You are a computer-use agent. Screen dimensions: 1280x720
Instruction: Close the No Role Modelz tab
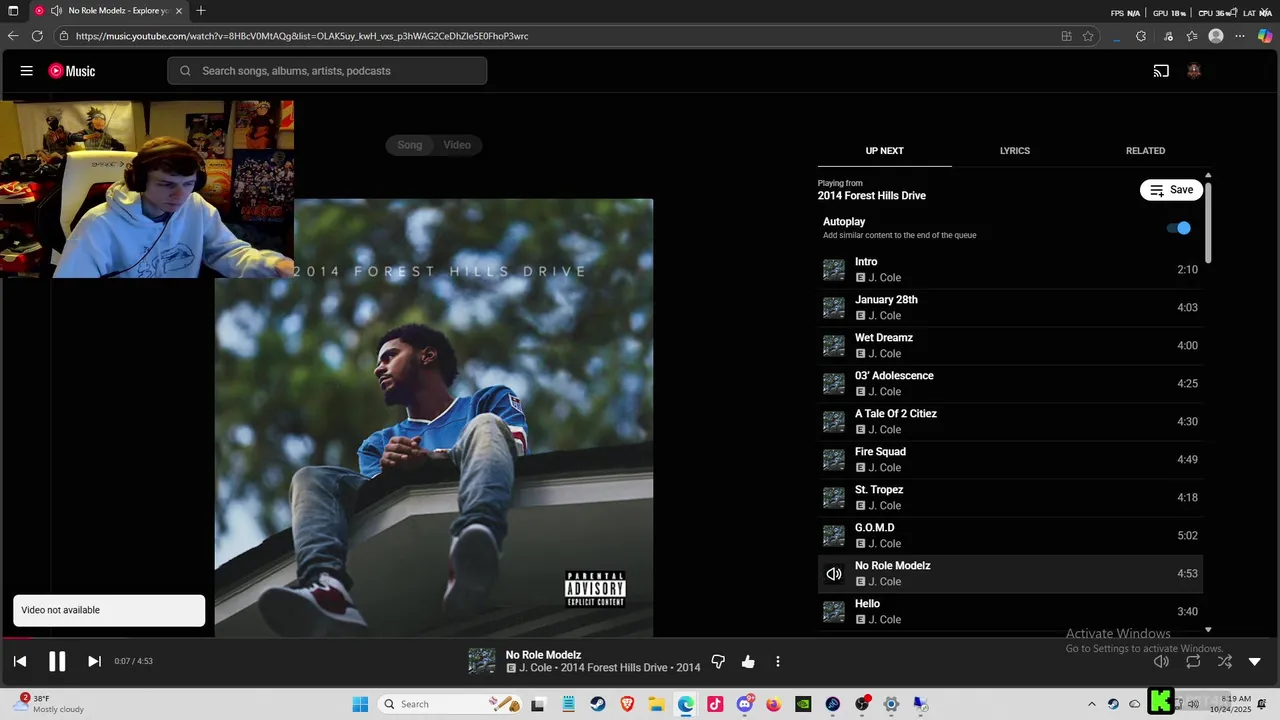tap(179, 11)
